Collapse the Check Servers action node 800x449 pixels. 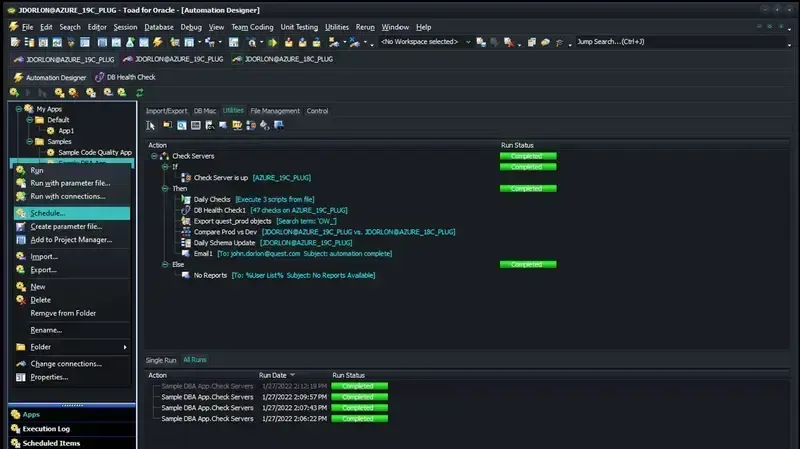[154, 156]
